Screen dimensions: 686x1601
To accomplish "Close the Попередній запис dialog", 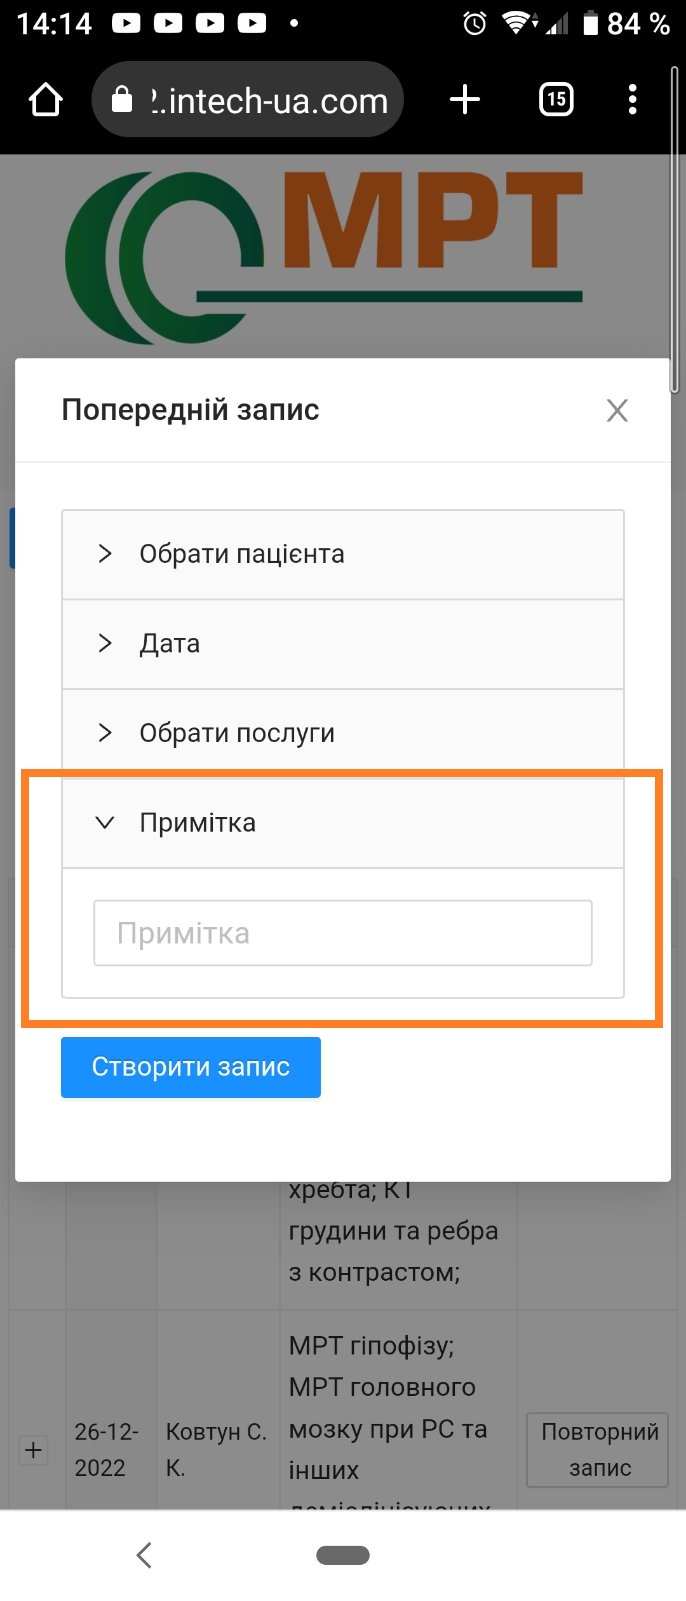I will 617,410.
